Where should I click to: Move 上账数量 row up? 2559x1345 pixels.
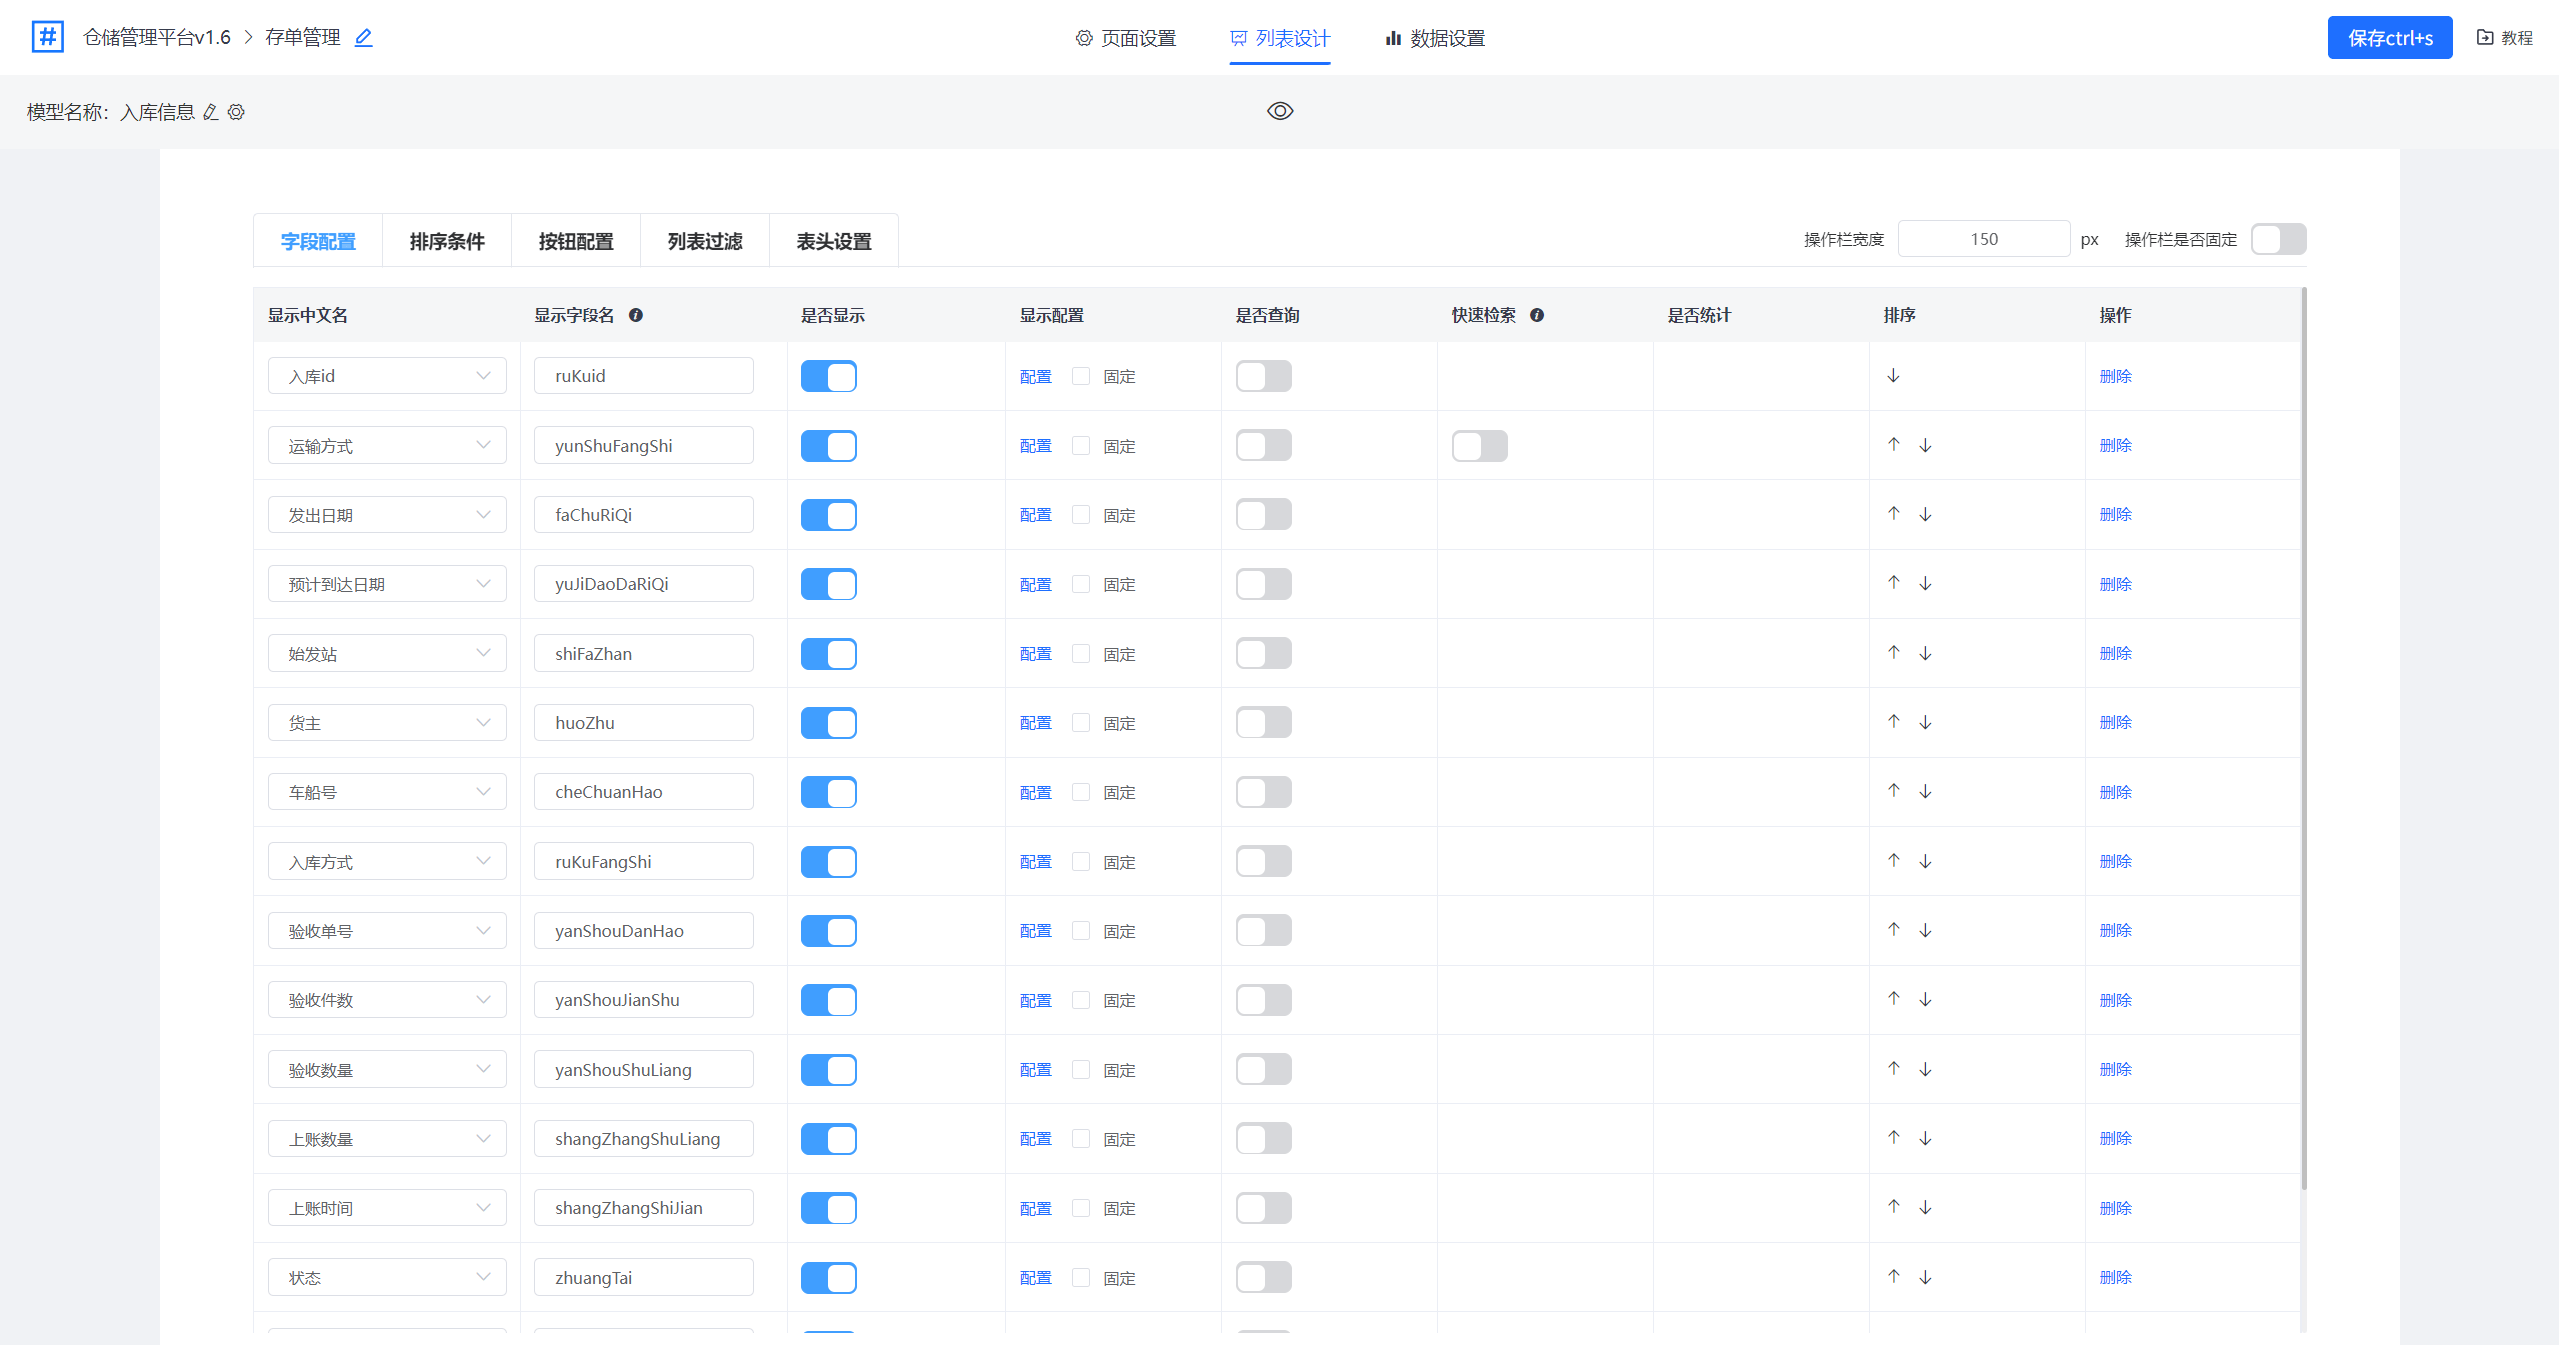[1893, 1138]
